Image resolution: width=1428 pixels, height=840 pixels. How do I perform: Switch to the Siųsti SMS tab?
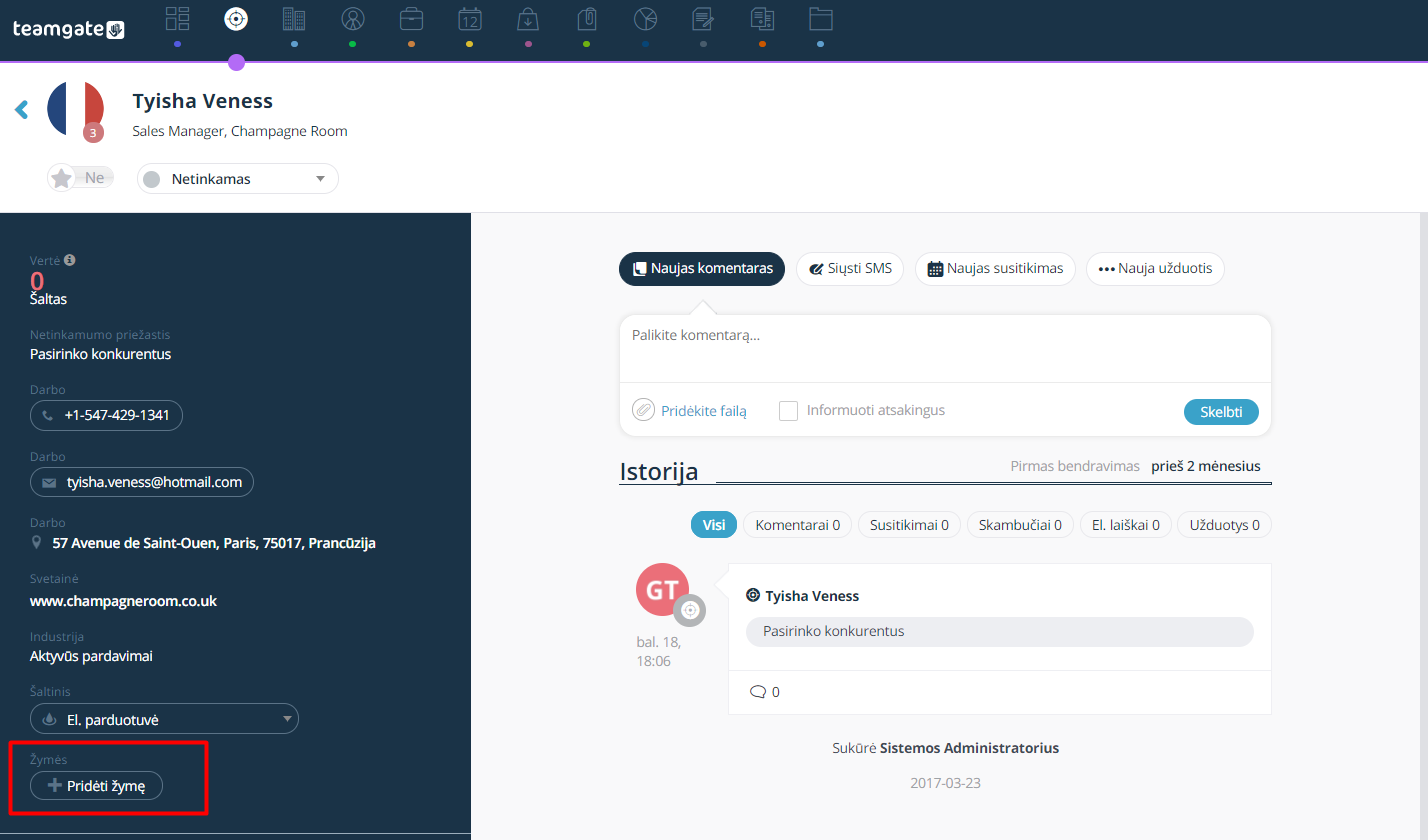(850, 268)
